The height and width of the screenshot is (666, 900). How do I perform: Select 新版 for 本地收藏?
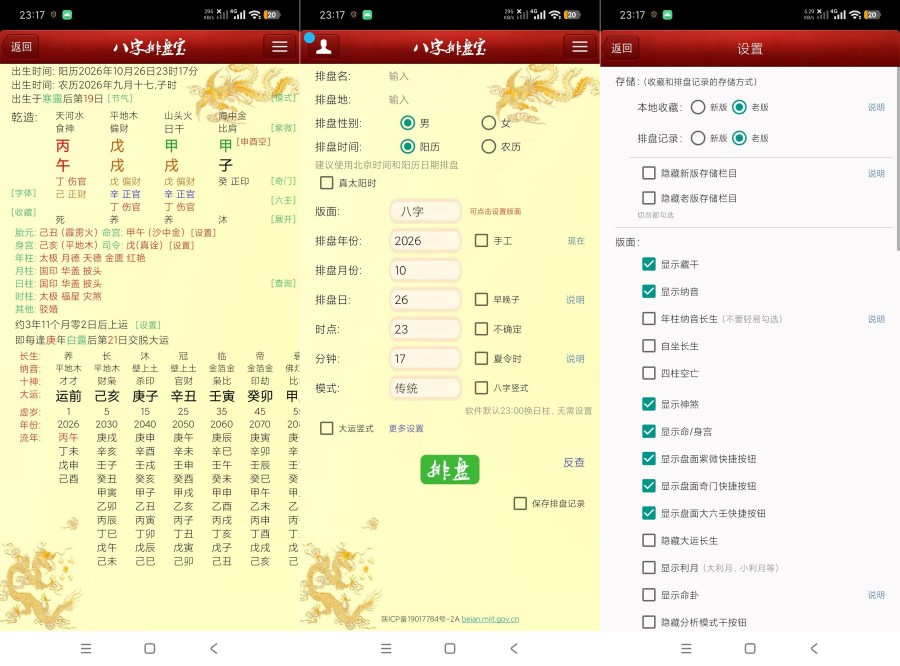tap(698, 107)
